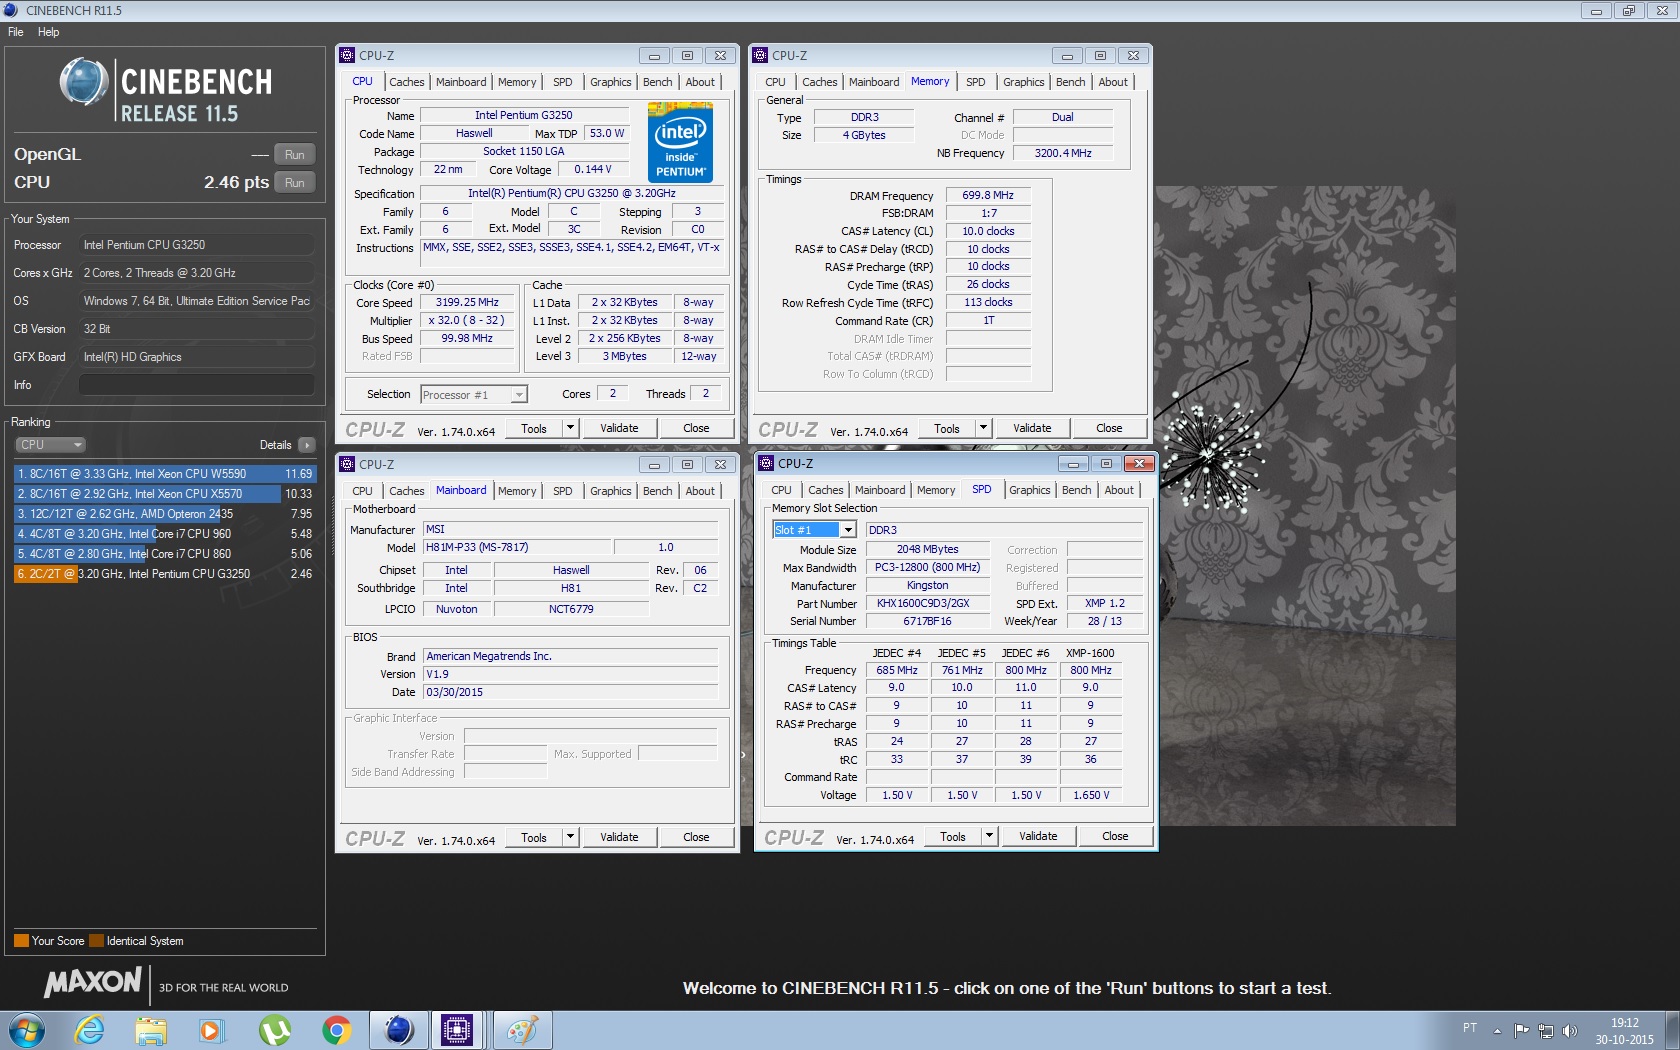Viewport: 1680px width, 1050px height.
Task: Switch to Caches tab in CPU window
Action: point(406,82)
